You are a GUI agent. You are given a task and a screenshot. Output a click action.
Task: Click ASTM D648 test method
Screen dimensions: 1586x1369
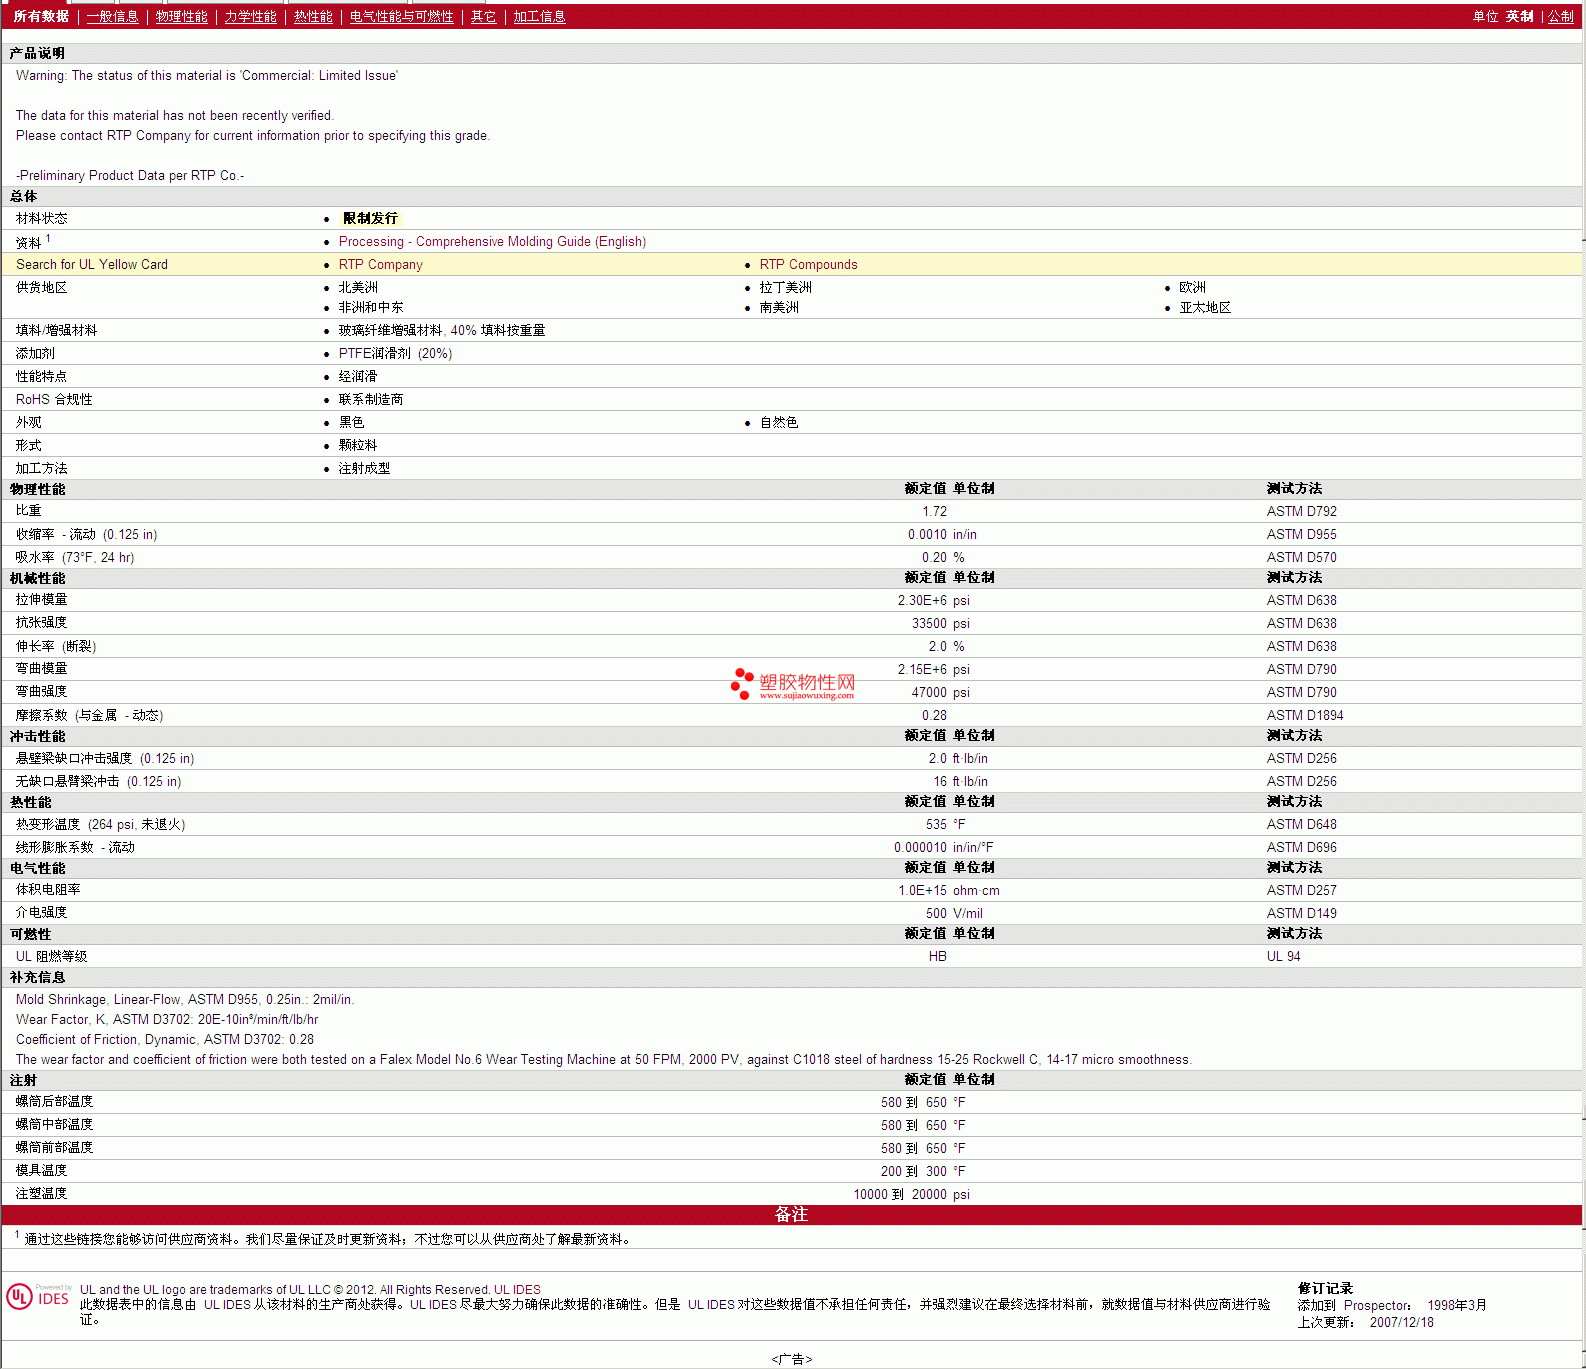pos(1301,825)
